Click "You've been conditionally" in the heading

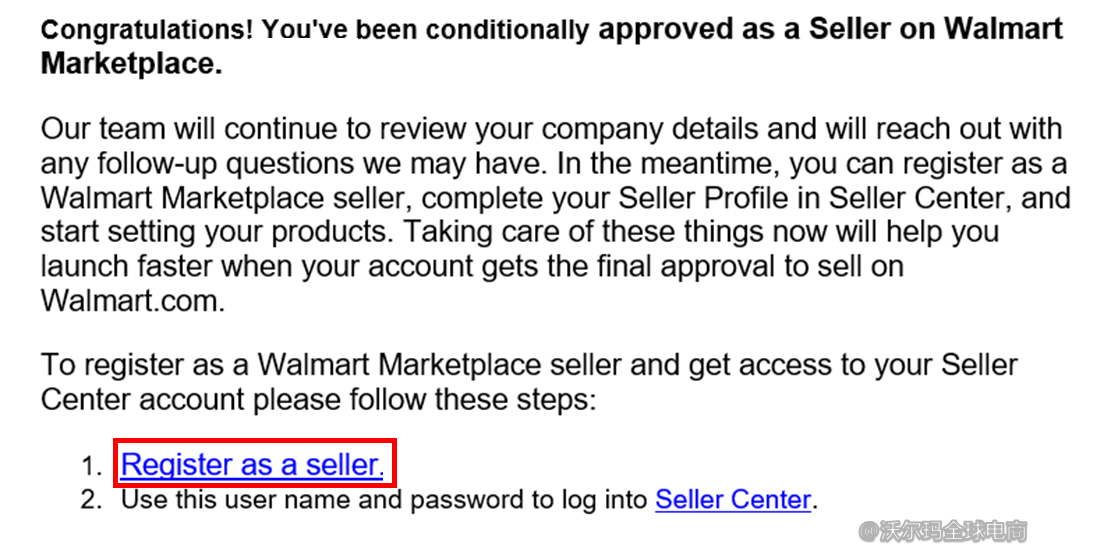click(x=425, y=30)
